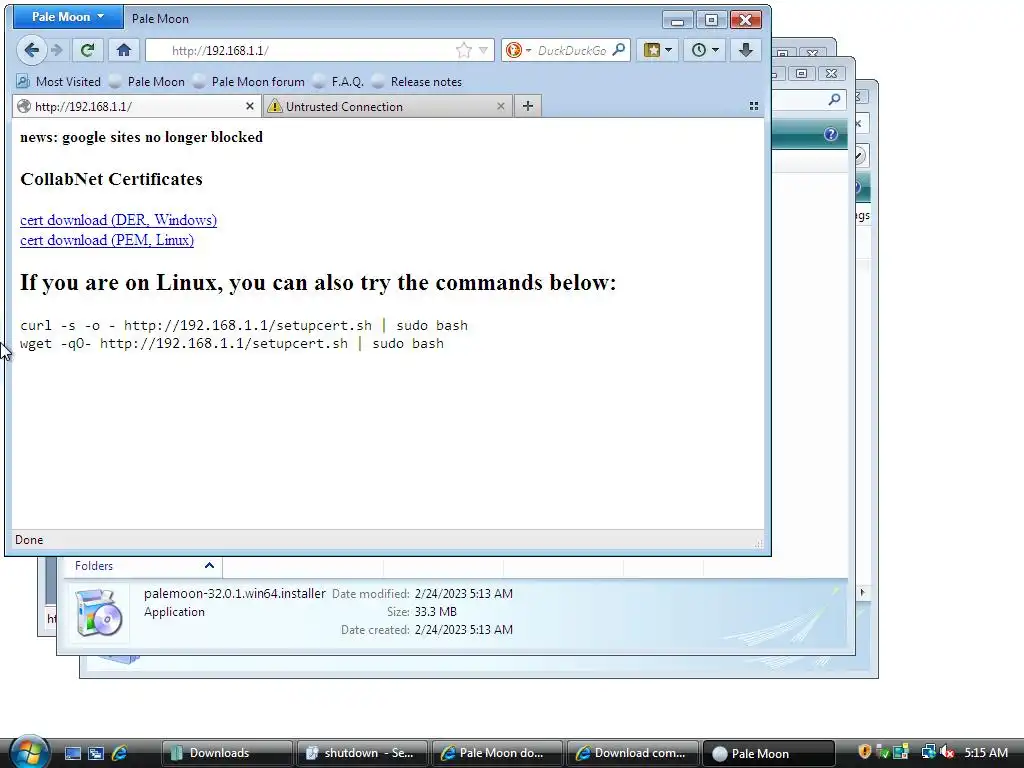Screen dimensions: 1024x768
Task: Click the Date modified value in details pane
Action: click(464, 594)
